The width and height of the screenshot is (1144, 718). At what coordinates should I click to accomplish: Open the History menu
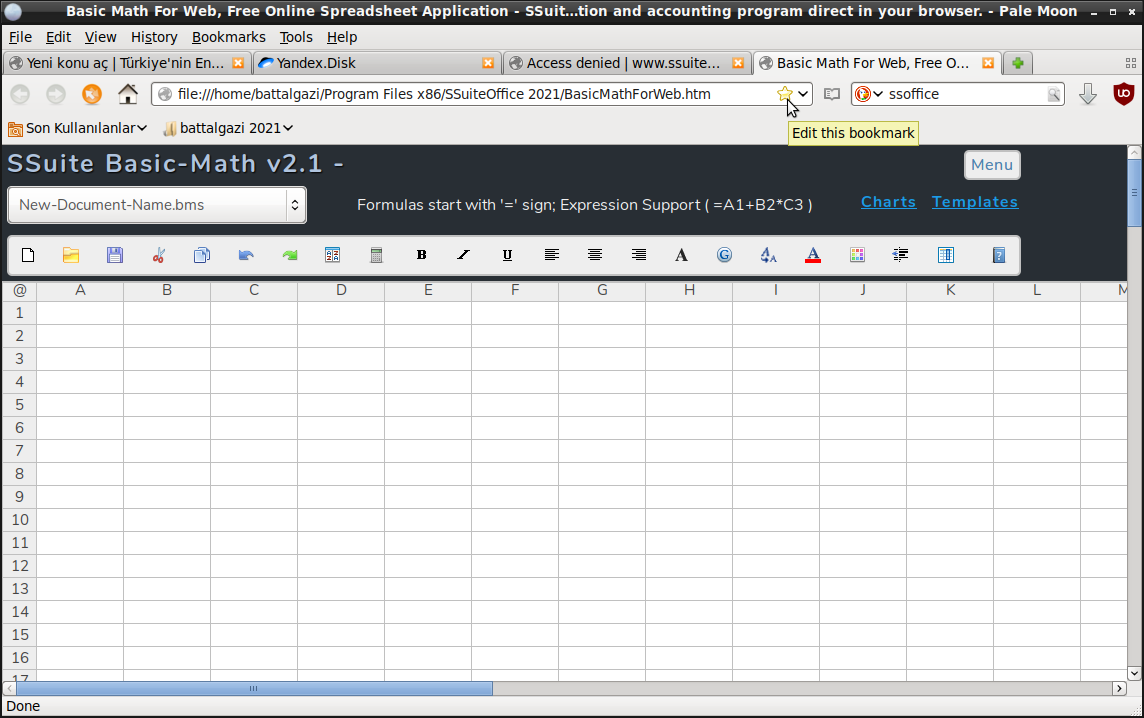point(154,37)
